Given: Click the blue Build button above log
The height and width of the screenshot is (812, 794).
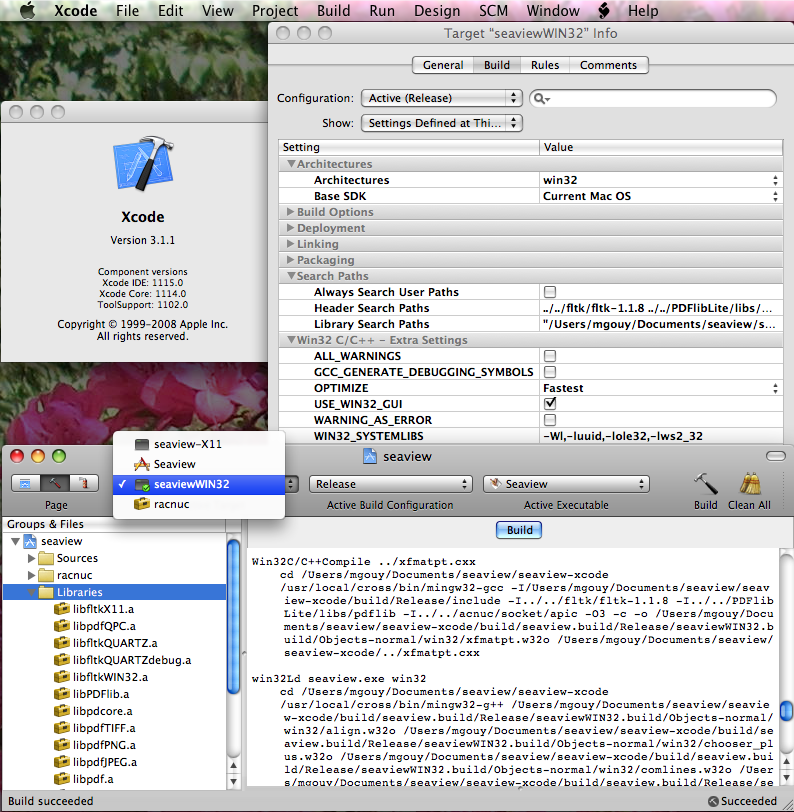Looking at the screenshot, I should tap(519, 530).
